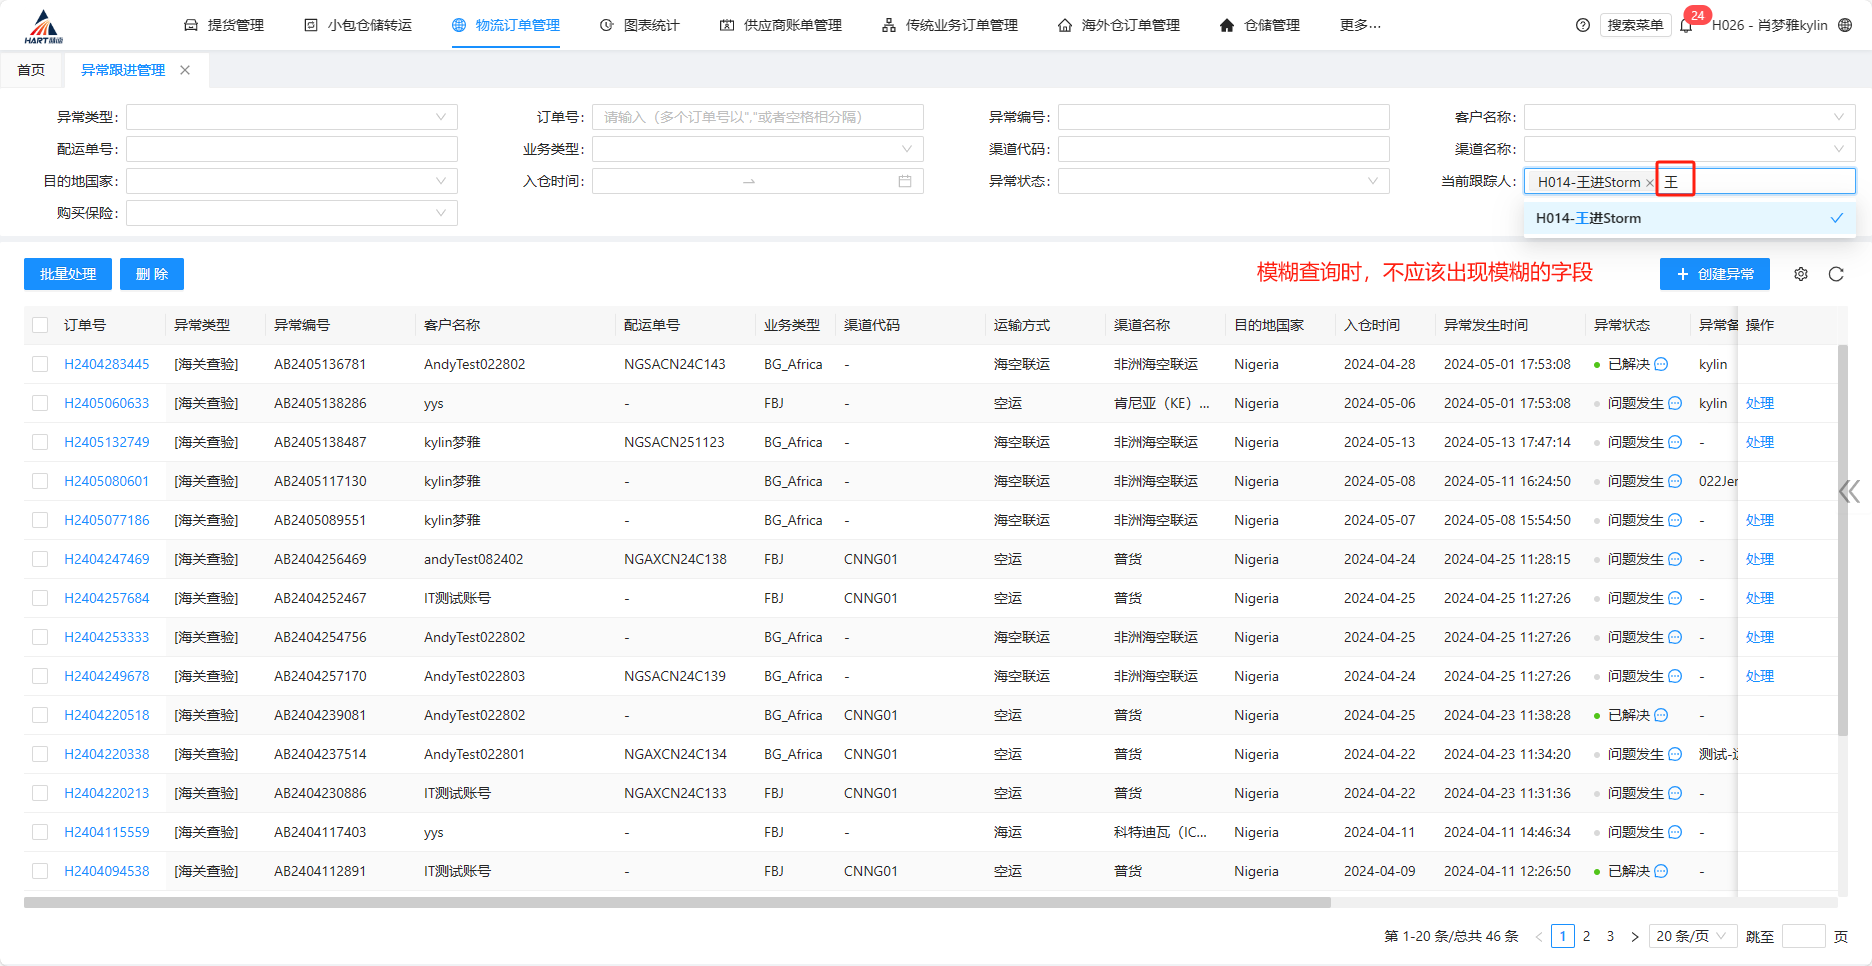The width and height of the screenshot is (1872, 966).
Task: Open the help question mark icon
Action: tap(1582, 25)
